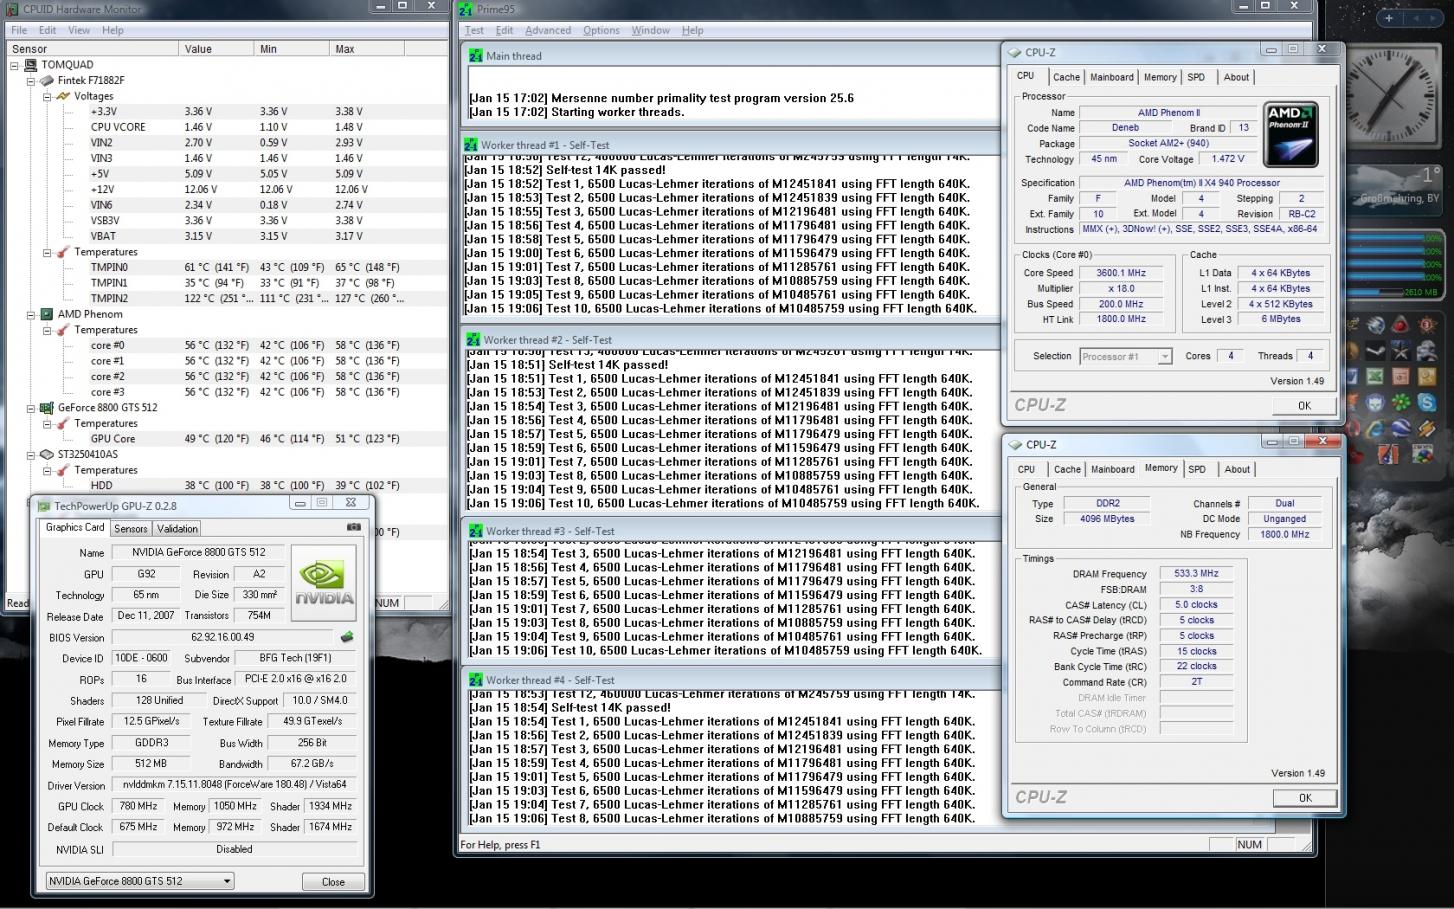
Task: Open the Test menu in Prime95
Action: (474, 30)
